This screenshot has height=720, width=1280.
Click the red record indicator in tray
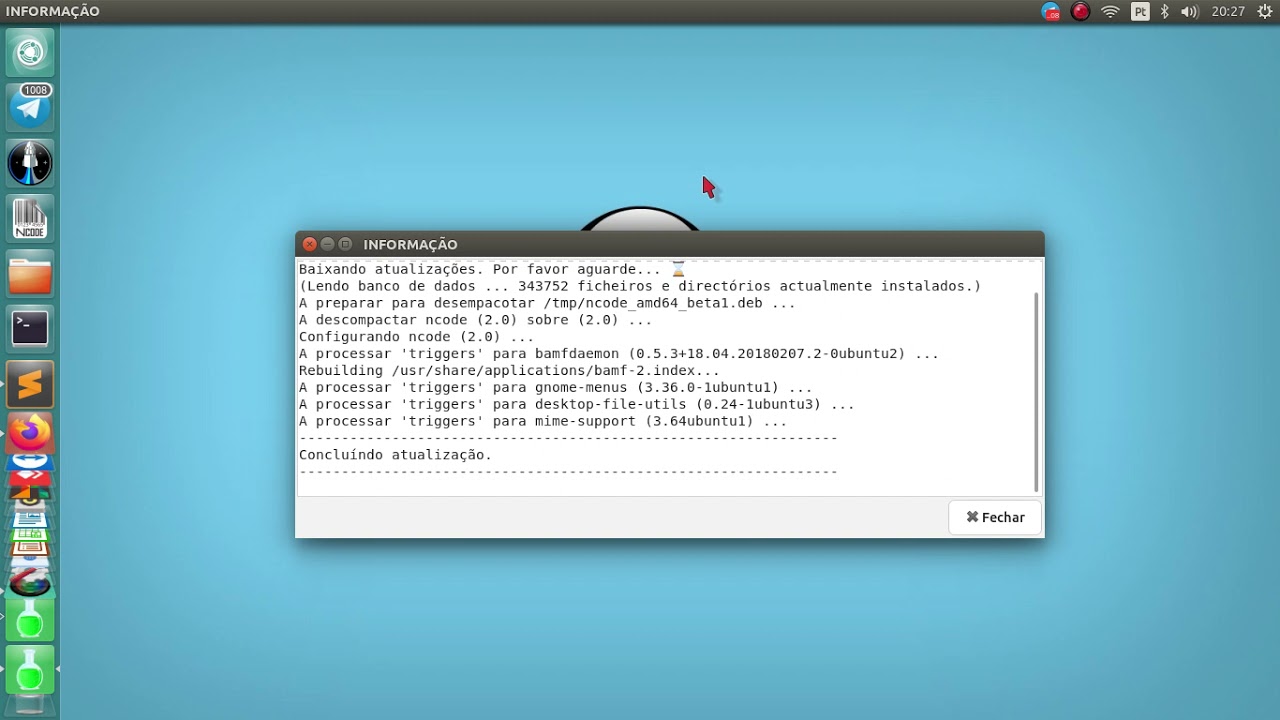1080,12
